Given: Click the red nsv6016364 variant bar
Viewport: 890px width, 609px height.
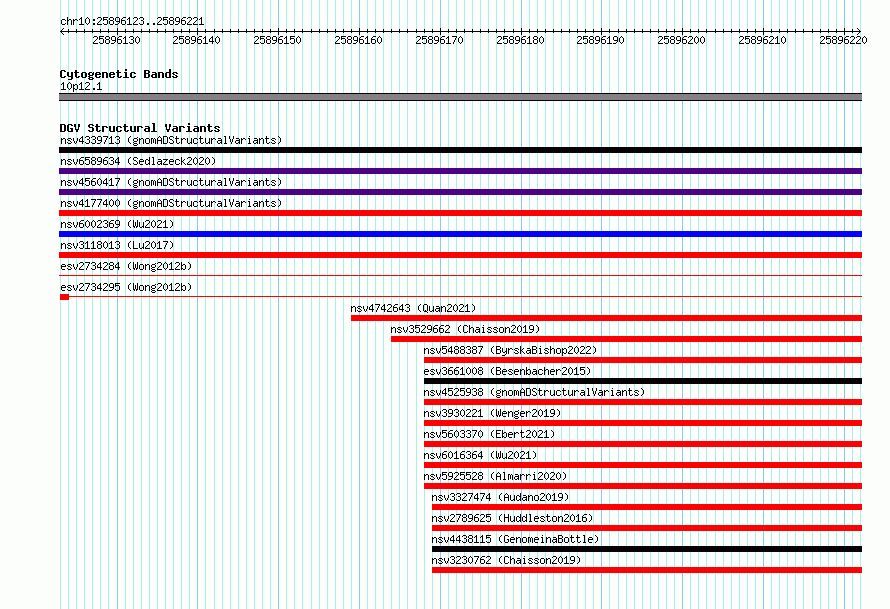Looking at the screenshot, I should point(643,465).
